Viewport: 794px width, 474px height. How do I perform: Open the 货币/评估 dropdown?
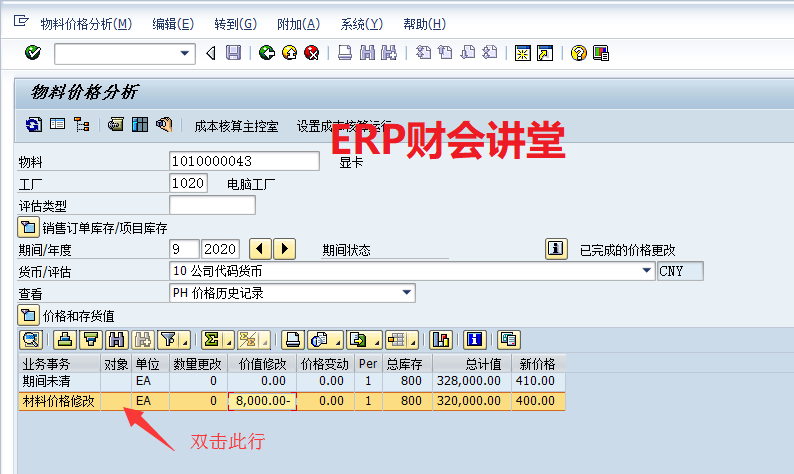click(645, 271)
